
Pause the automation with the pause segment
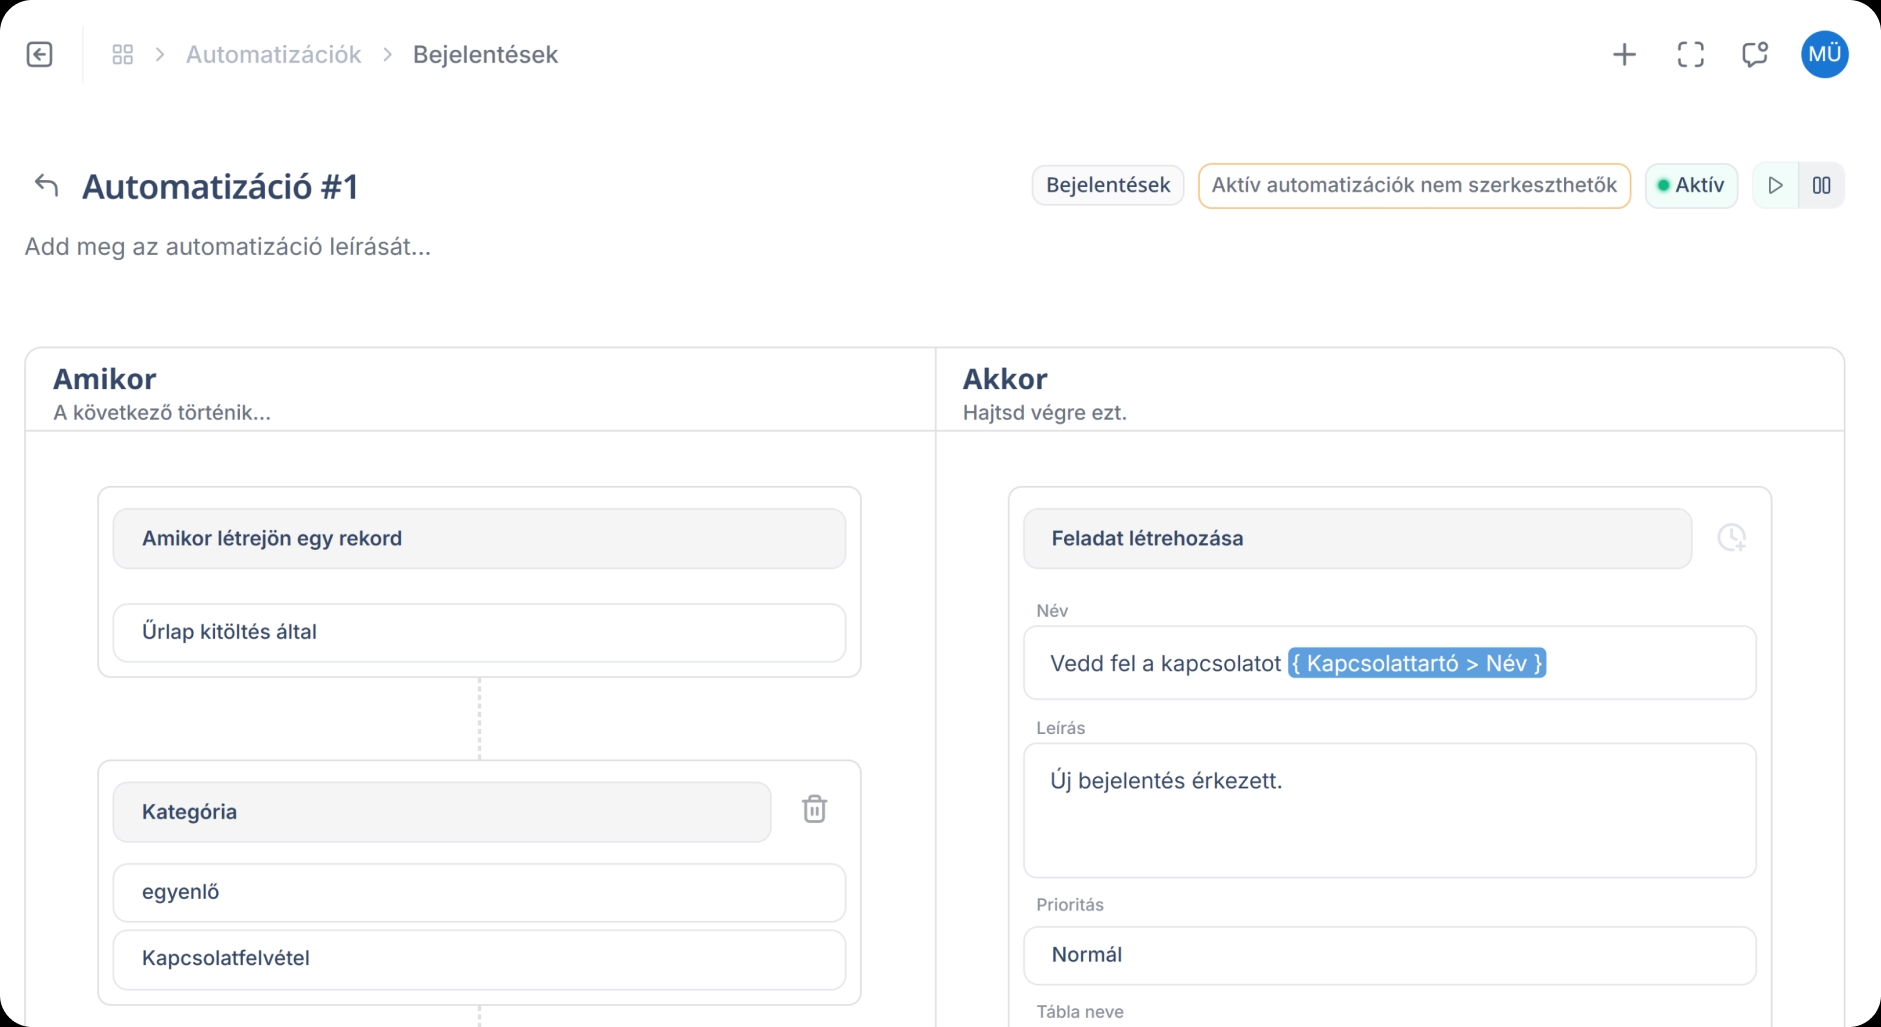[x=1822, y=185]
